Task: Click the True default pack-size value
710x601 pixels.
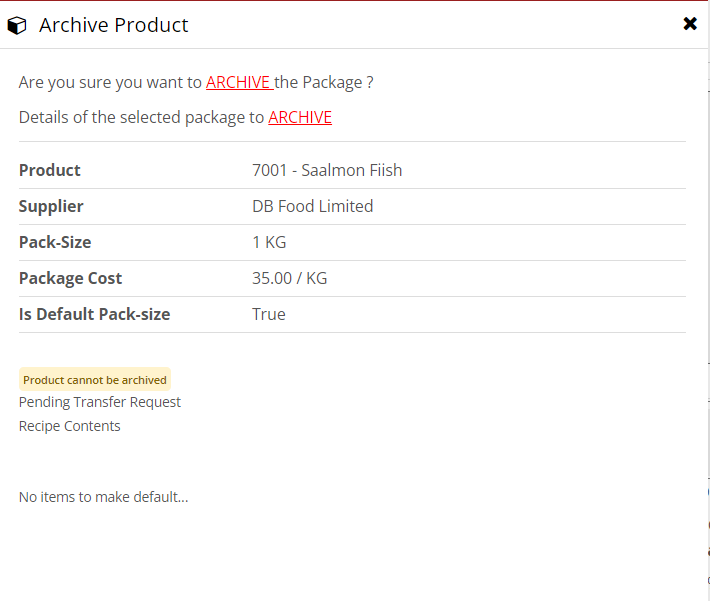Action: [269, 314]
